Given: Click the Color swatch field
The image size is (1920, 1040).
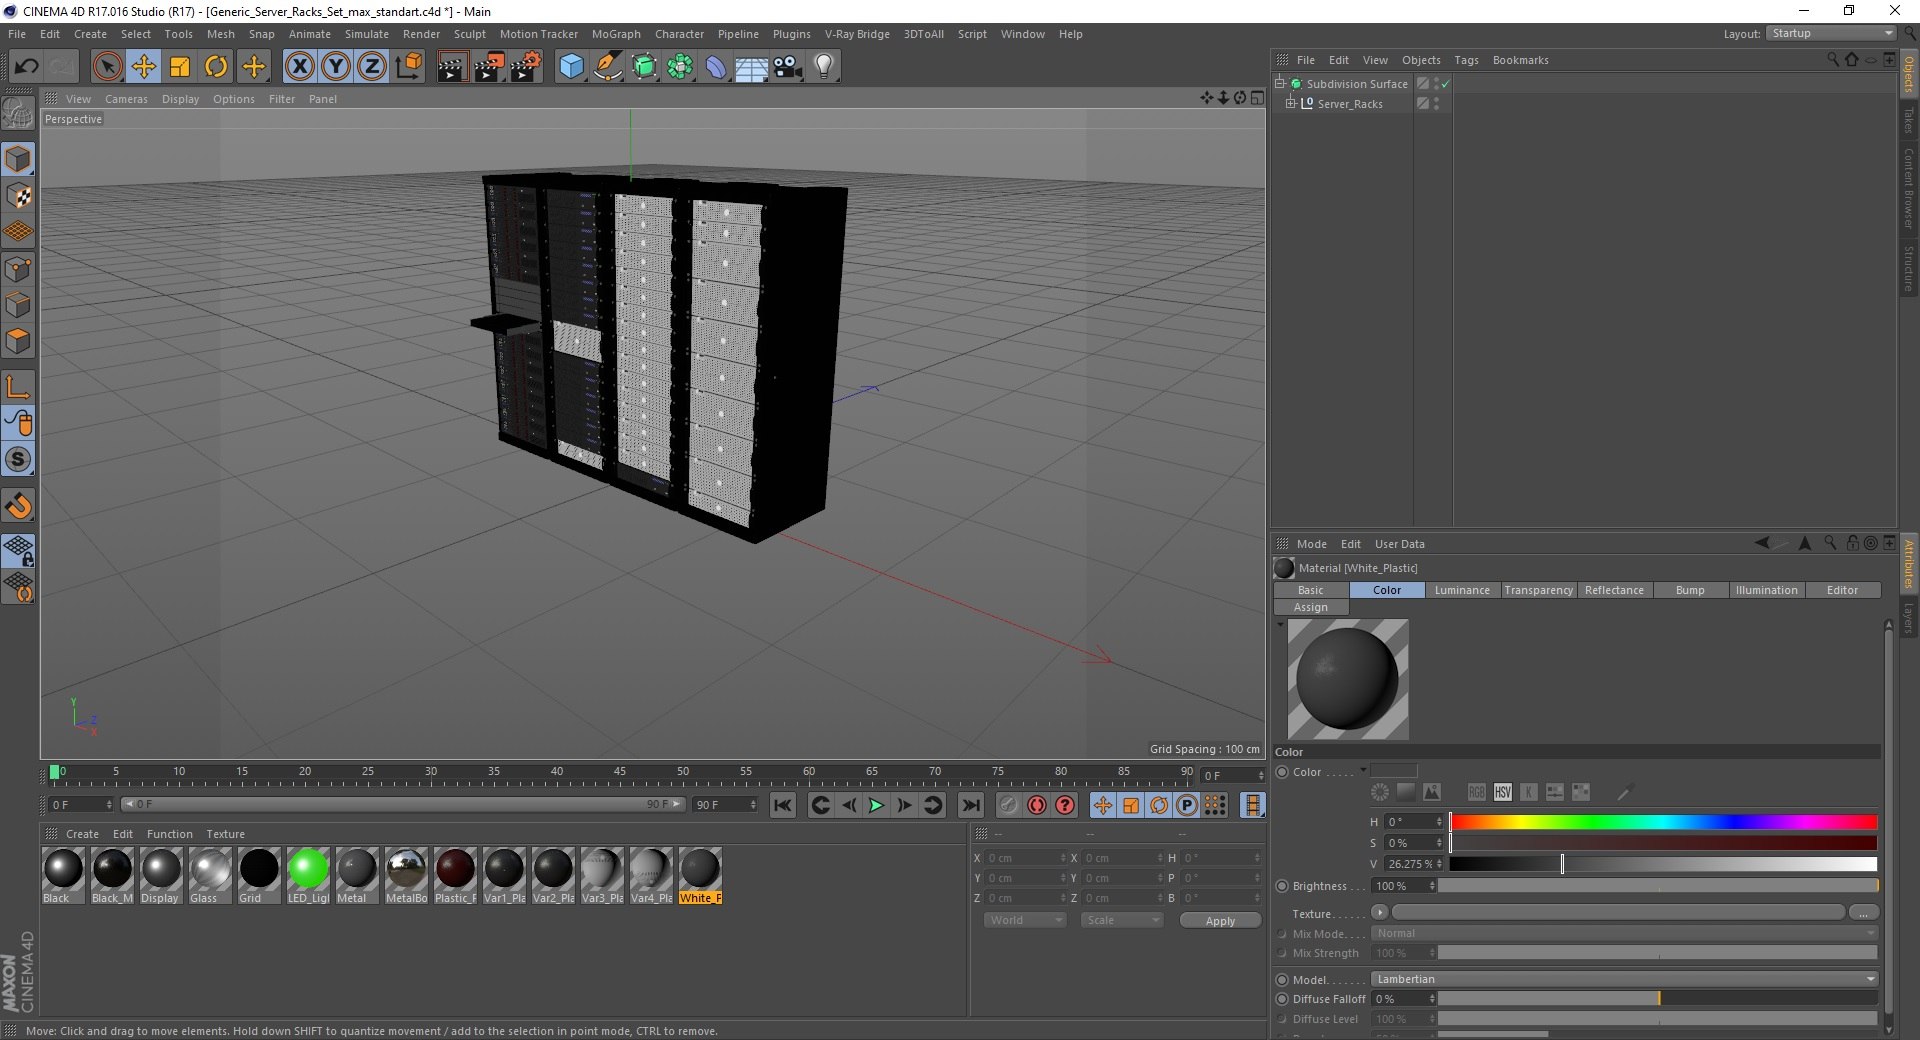Looking at the screenshot, I should pos(1394,770).
